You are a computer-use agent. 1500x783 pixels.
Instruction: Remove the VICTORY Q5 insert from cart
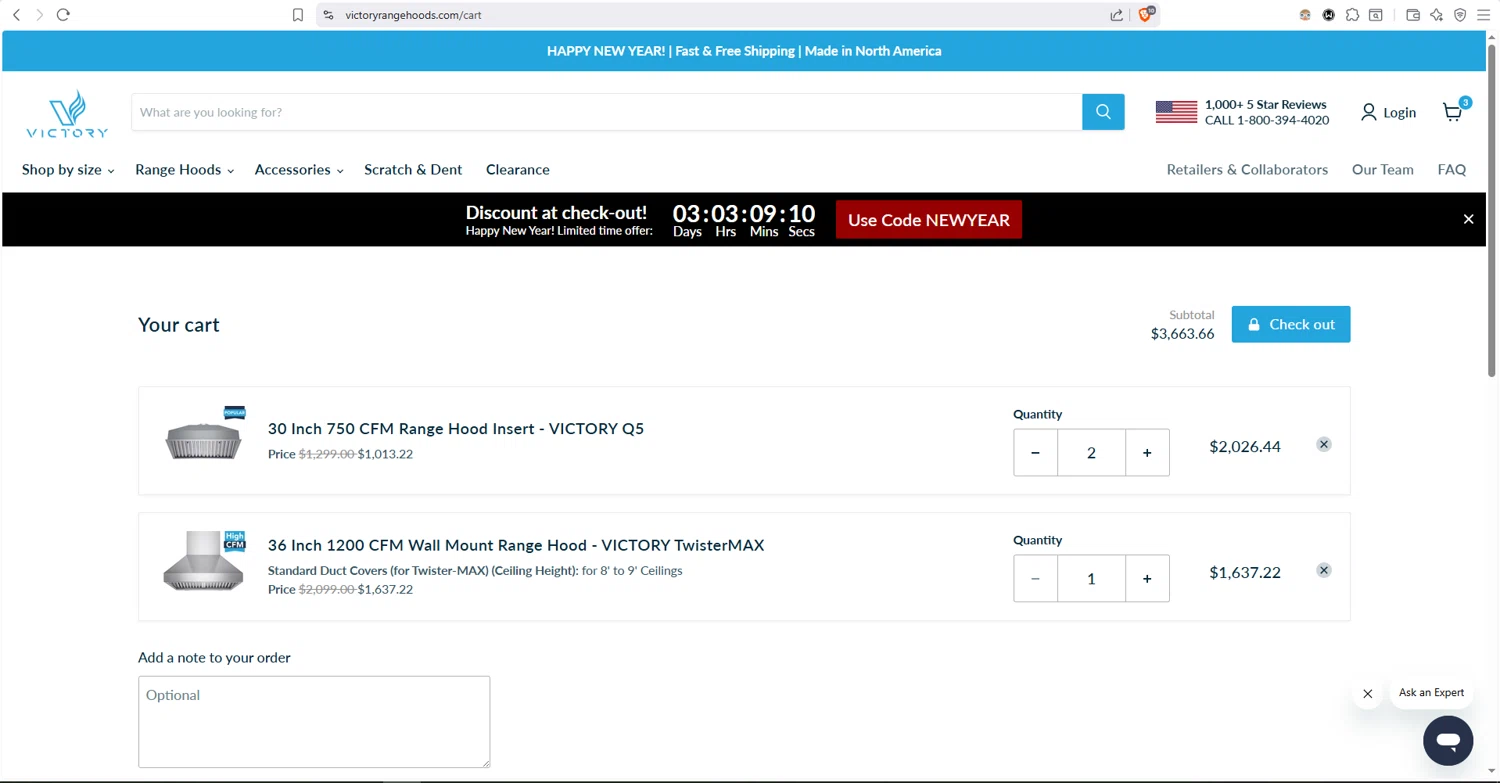(x=1323, y=444)
